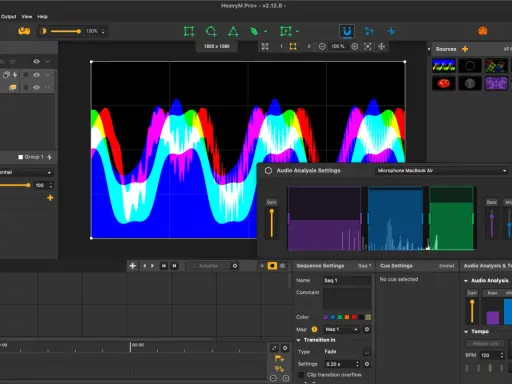Click the ellipsis button beside Fade type
Viewport: 512px width, 384px height.
tap(367, 352)
